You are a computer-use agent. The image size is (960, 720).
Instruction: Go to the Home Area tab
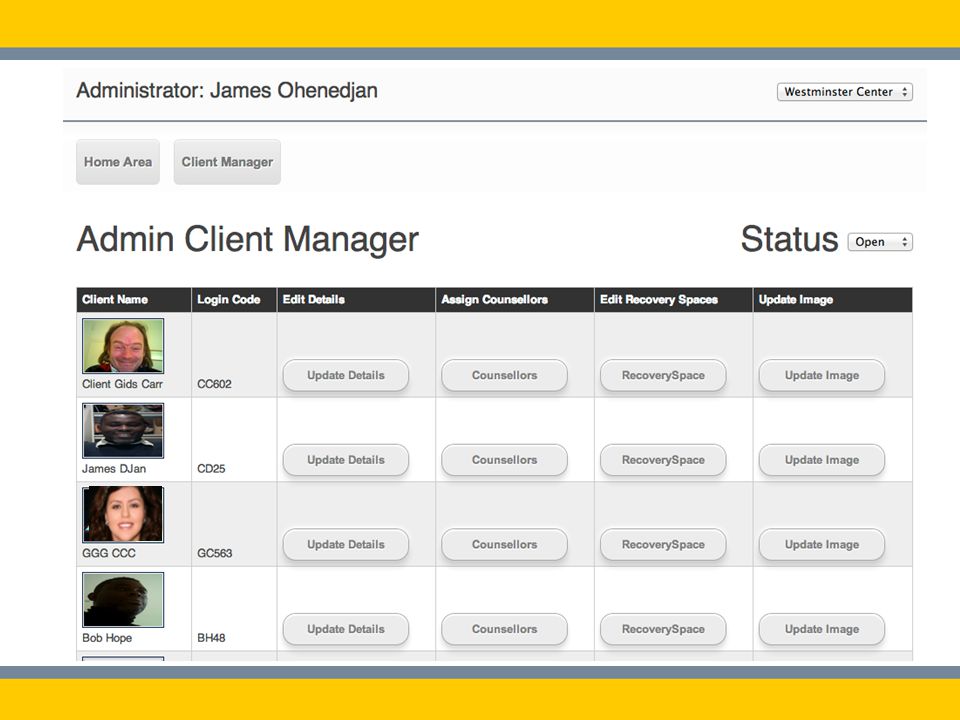pyautogui.click(x=118, y=162)
